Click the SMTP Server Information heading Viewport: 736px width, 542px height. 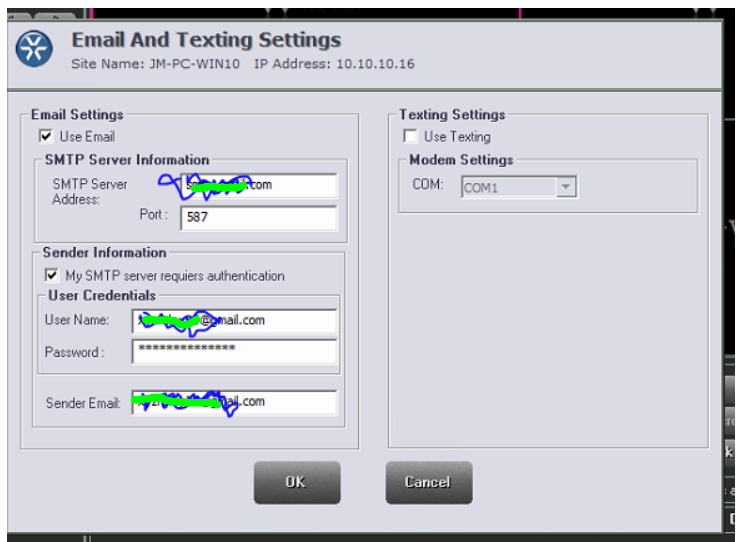pyautogui.click(x=127, y=160)
